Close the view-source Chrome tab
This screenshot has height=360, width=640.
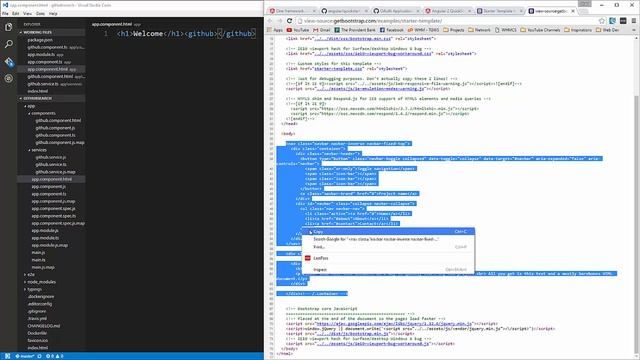573,11
